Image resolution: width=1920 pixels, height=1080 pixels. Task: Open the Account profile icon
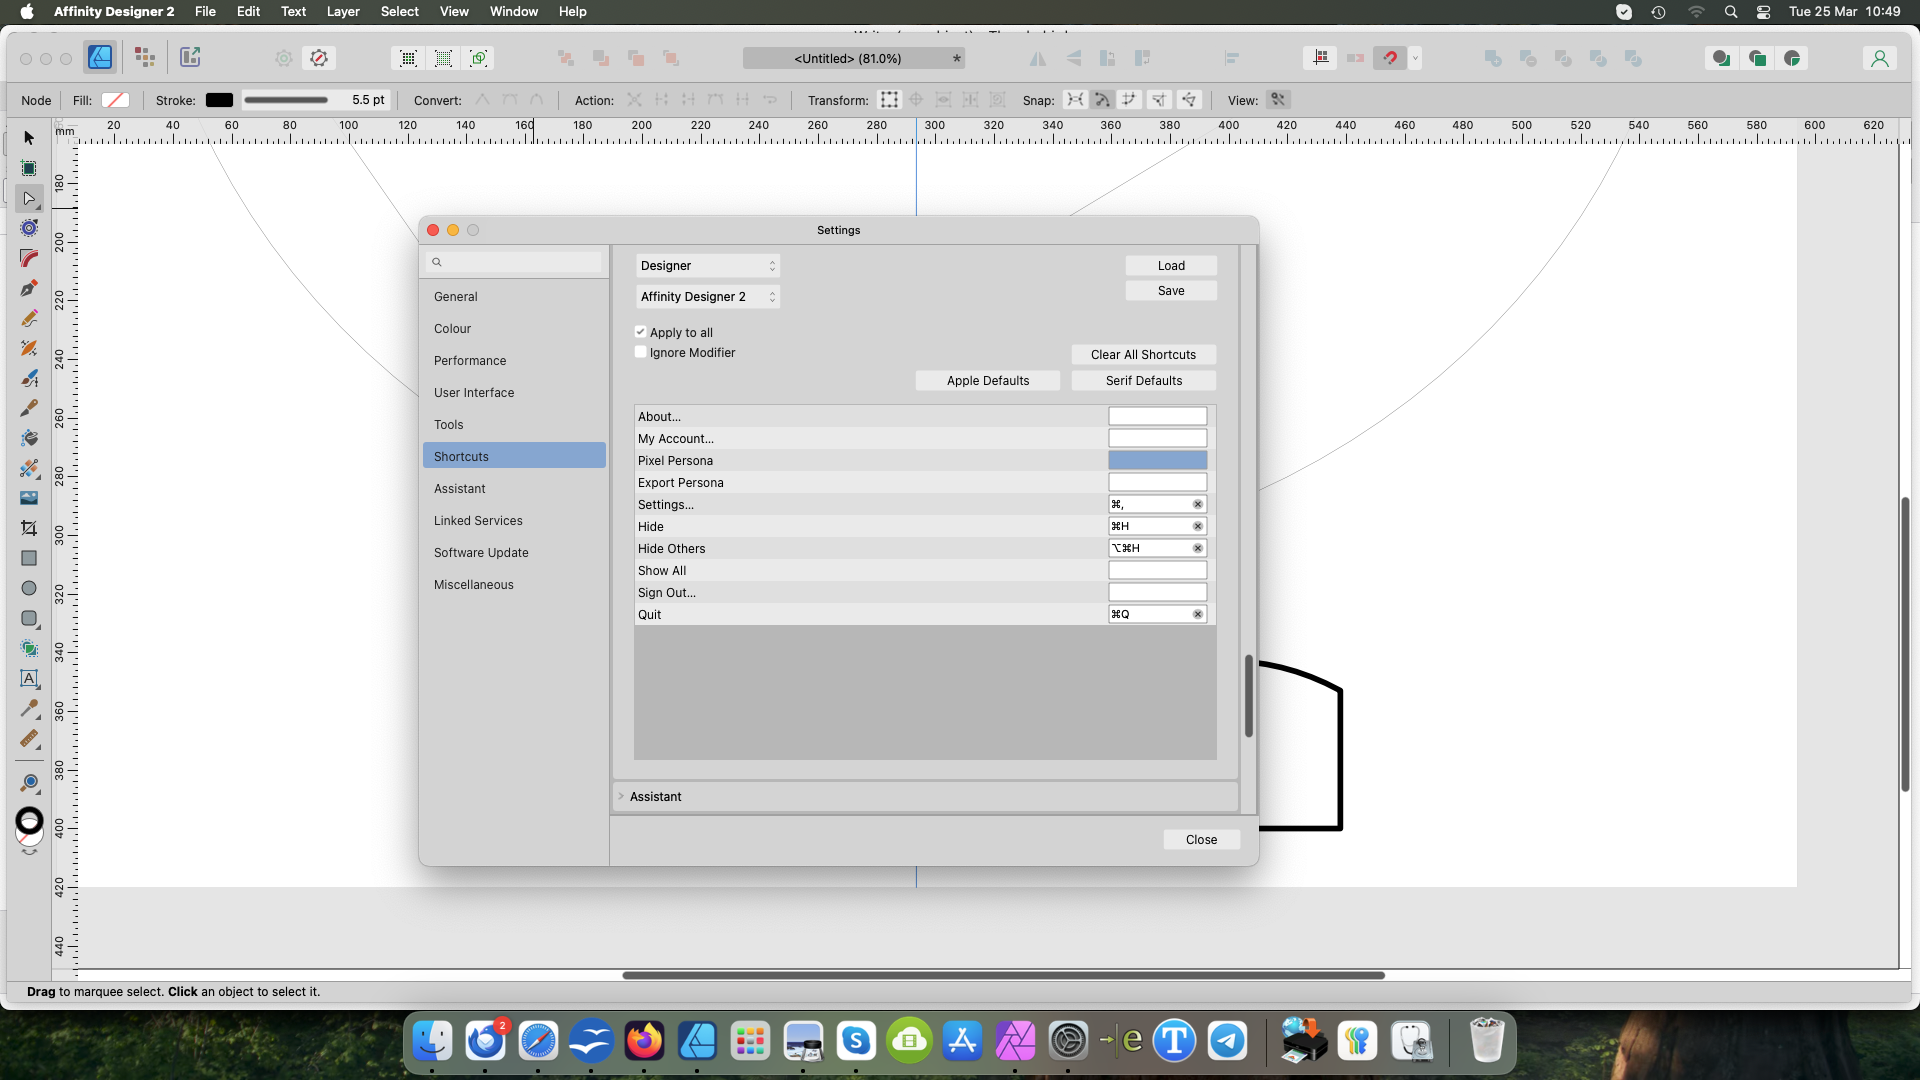(1880, 58)
